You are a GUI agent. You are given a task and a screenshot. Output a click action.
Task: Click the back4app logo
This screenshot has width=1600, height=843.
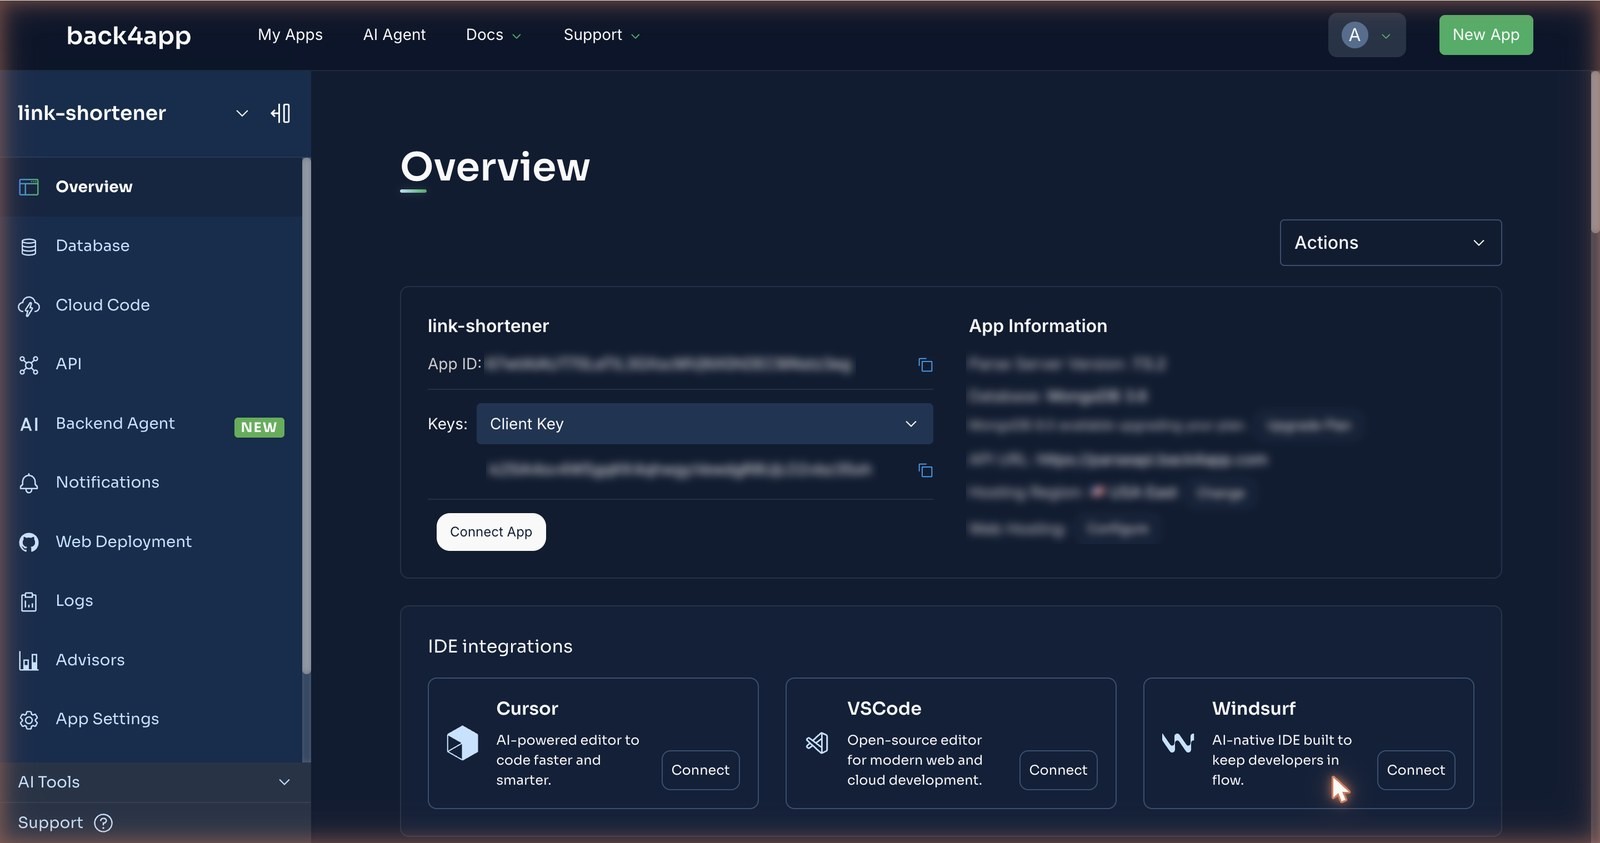point(128,35)
